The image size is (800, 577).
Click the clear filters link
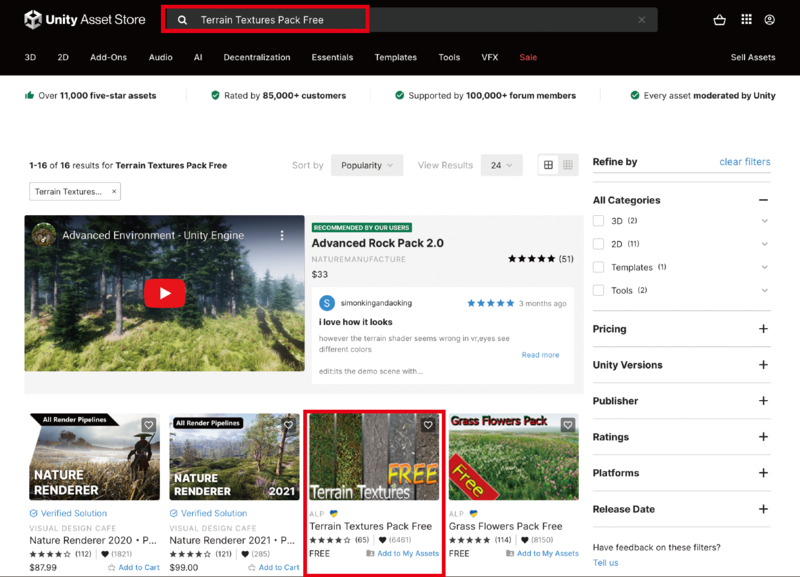coord(745,162)
